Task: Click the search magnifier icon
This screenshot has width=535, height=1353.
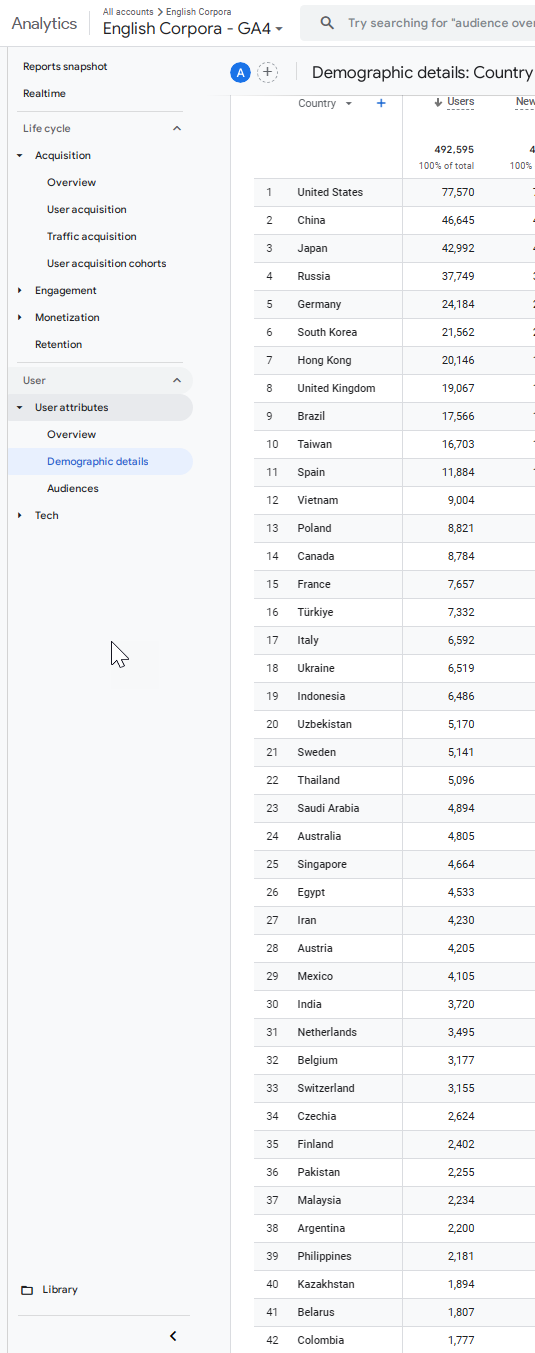Action: pyautogui.click(x=327, y=23)
